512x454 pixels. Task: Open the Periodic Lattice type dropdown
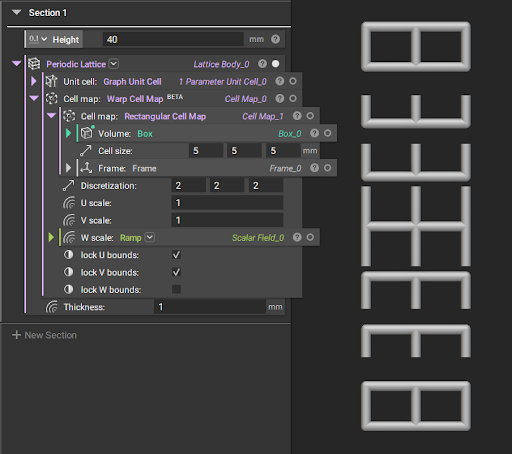point(114,64)
